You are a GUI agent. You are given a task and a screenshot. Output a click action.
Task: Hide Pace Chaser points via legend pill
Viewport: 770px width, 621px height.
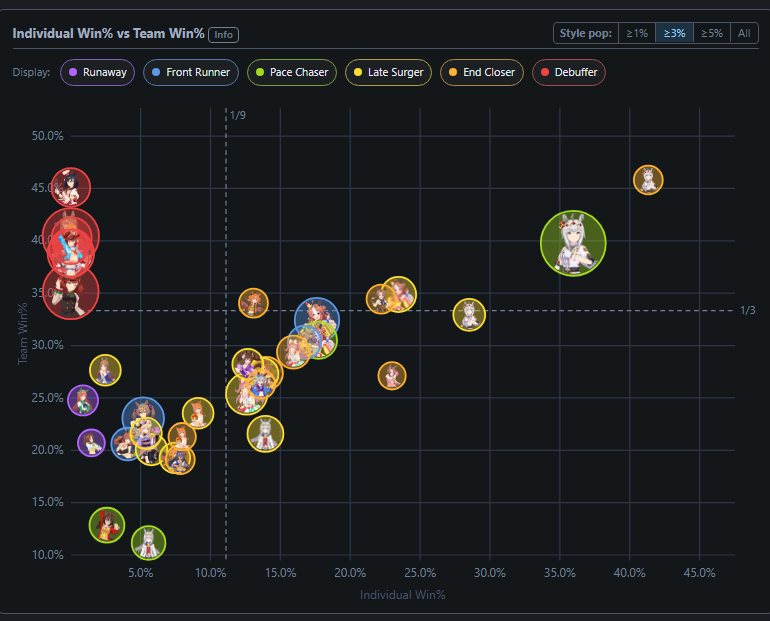click(x=292, y=72)
